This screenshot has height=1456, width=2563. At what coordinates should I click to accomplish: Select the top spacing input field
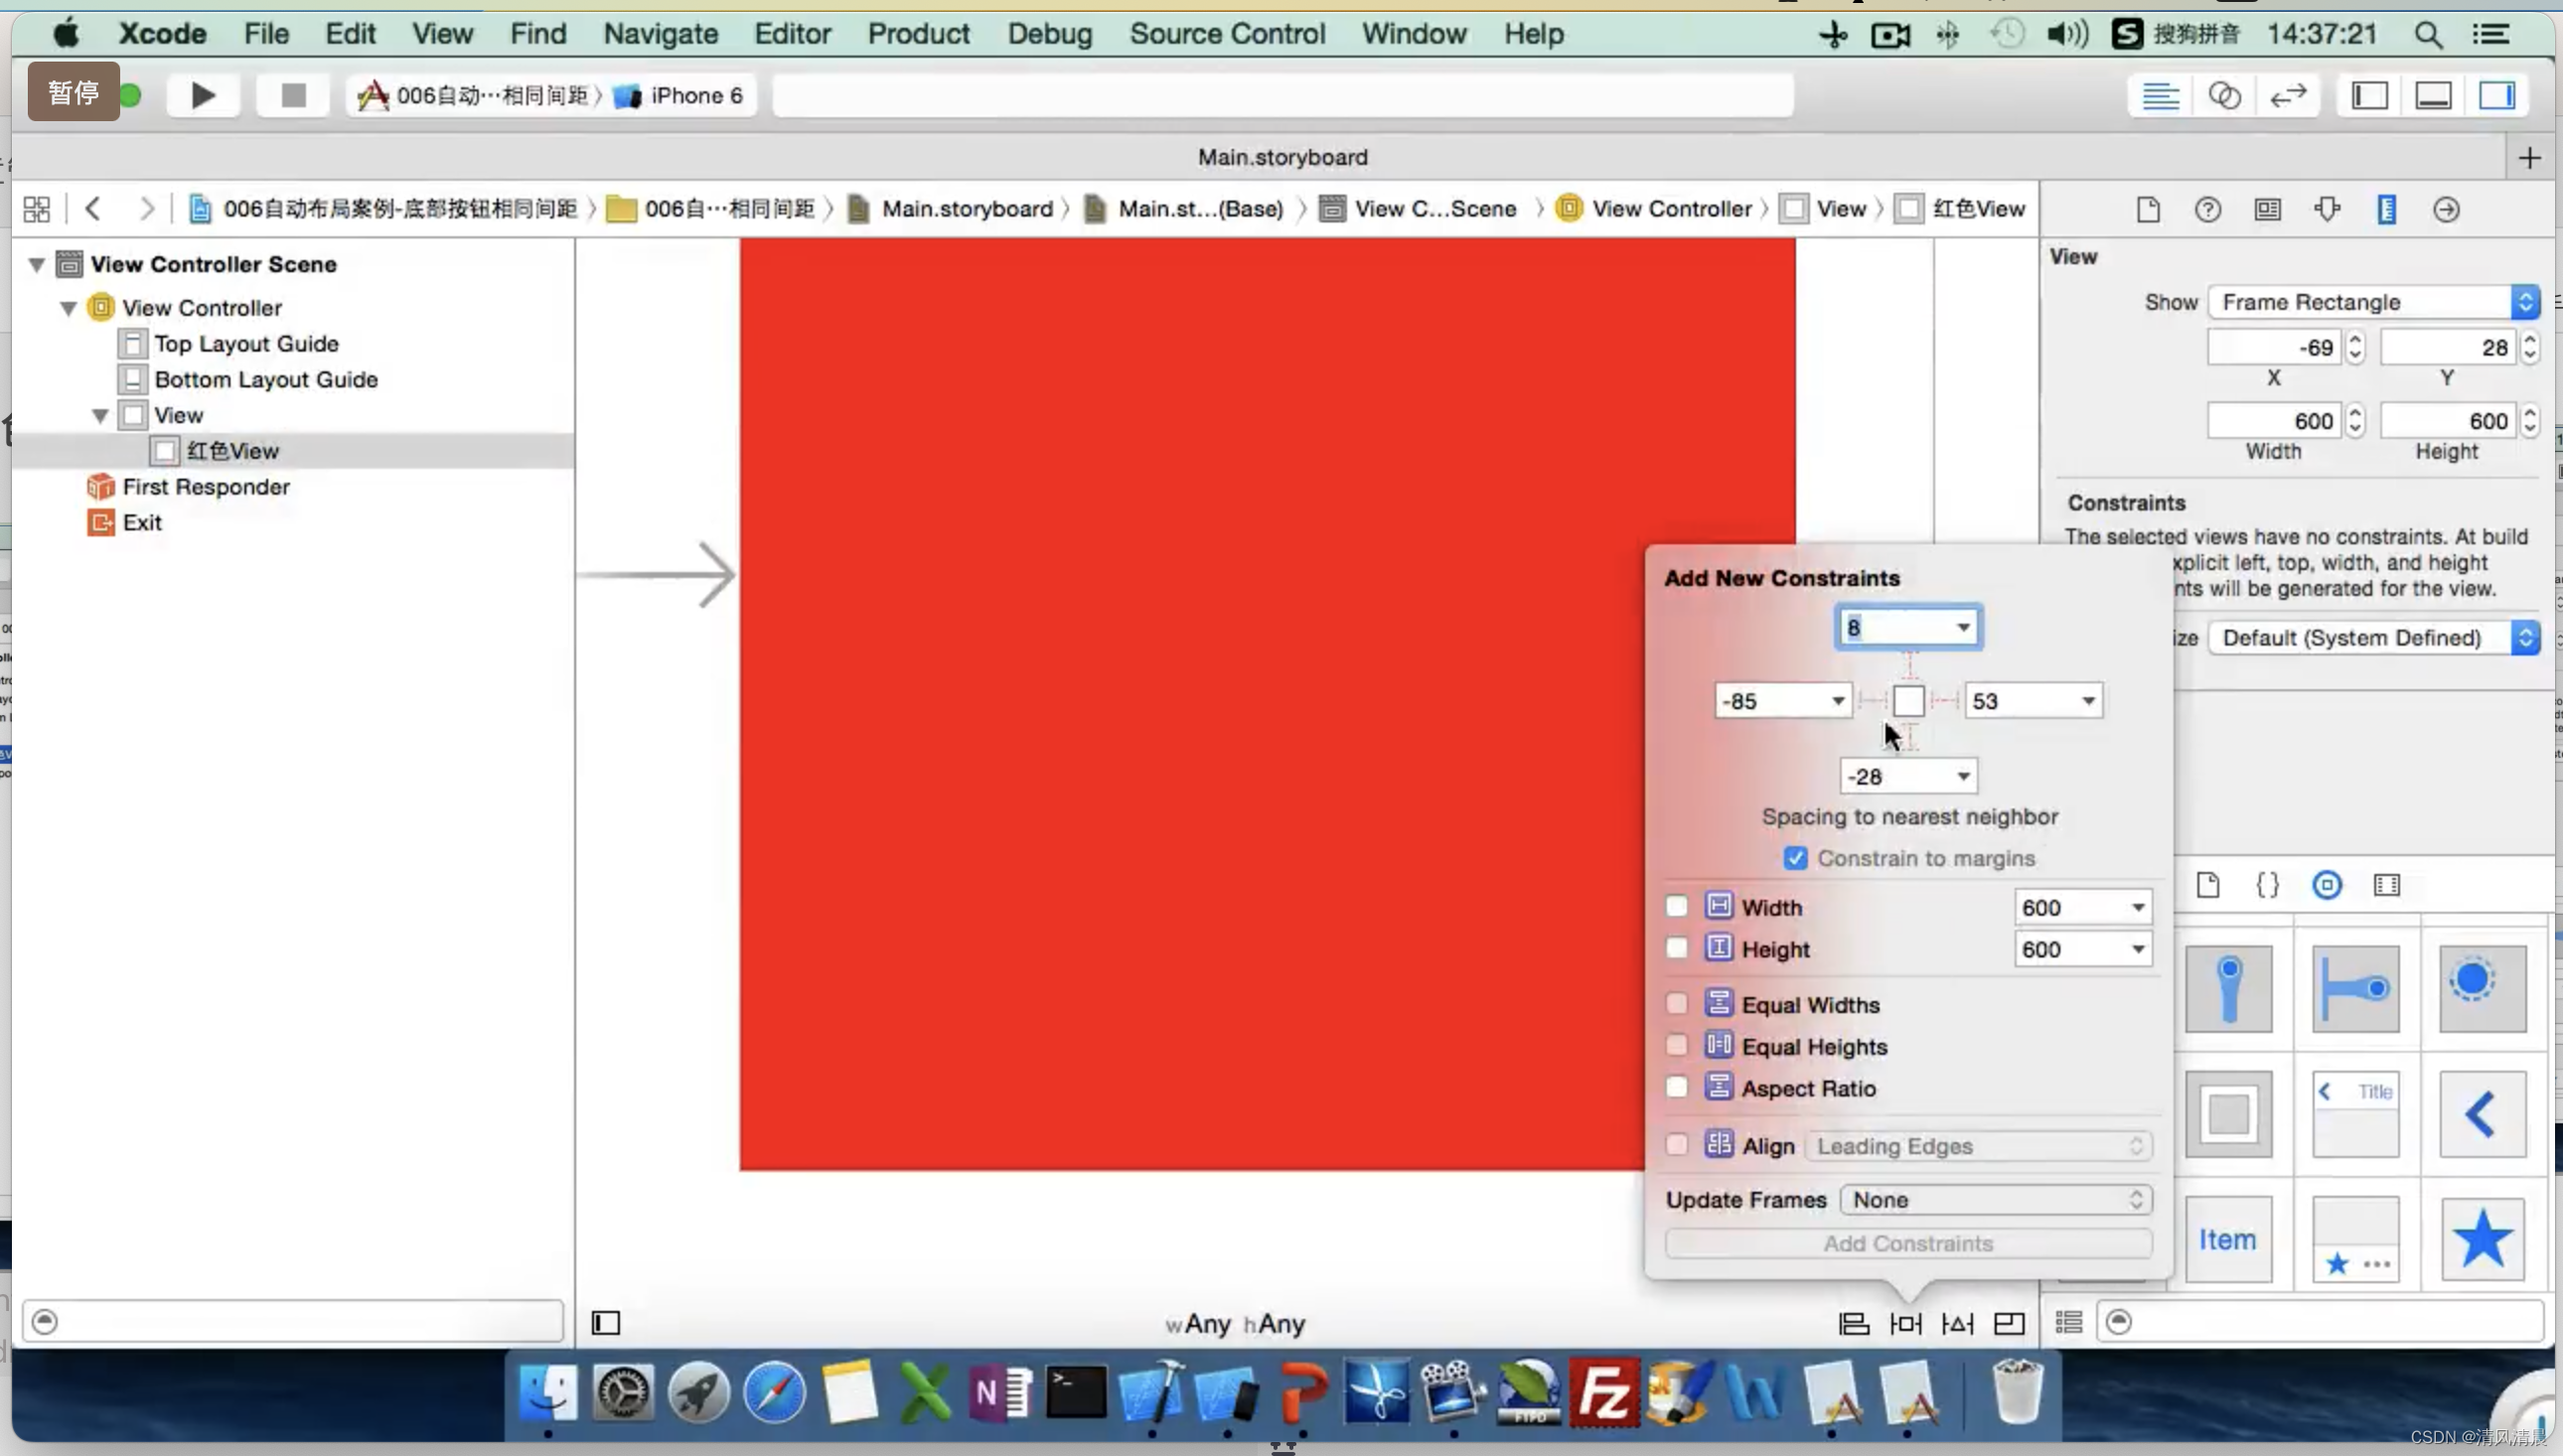[x=1908, y=627]
